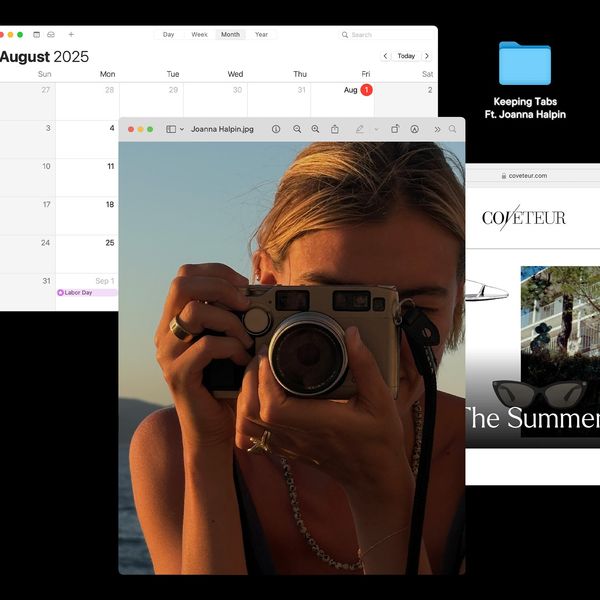600x600 pixels.
Task: Switch Calendar to Week view
Action: 199,34
